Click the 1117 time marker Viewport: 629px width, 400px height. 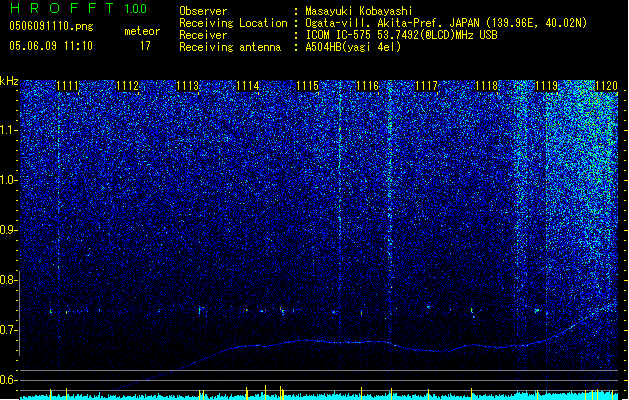click(x=426, y=86)
